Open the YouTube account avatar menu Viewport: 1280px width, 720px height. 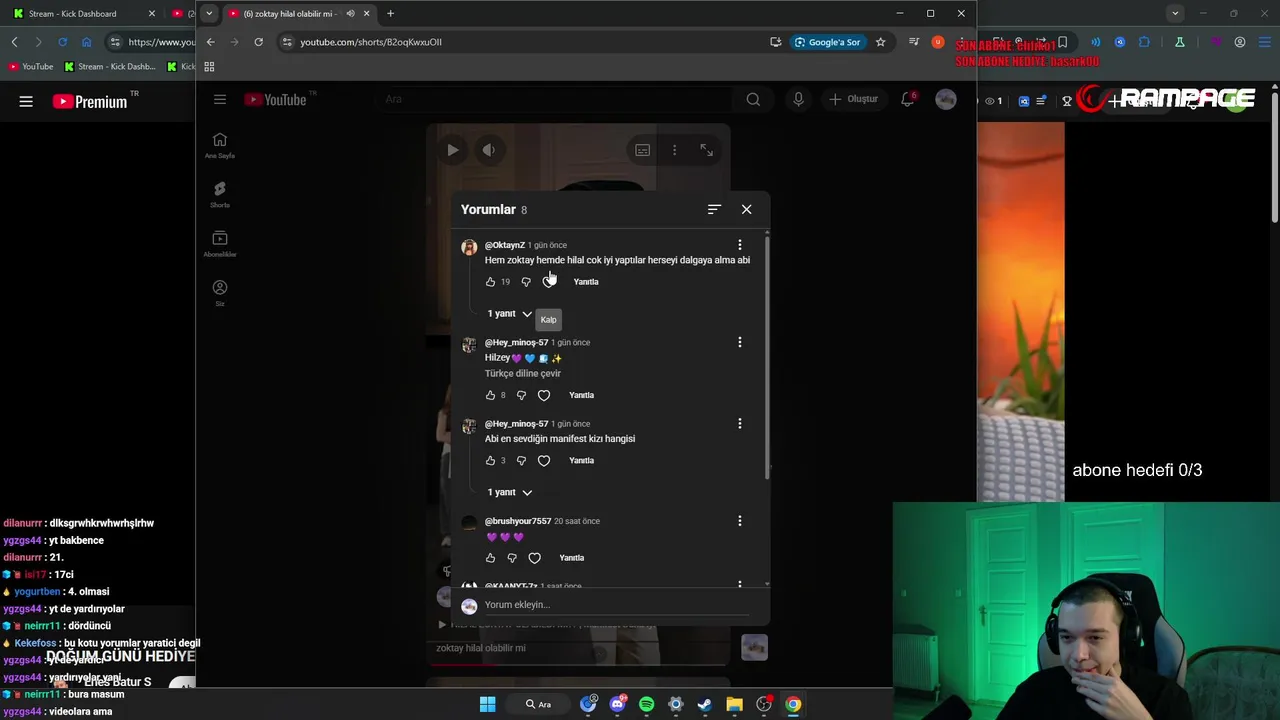point(946,99)
